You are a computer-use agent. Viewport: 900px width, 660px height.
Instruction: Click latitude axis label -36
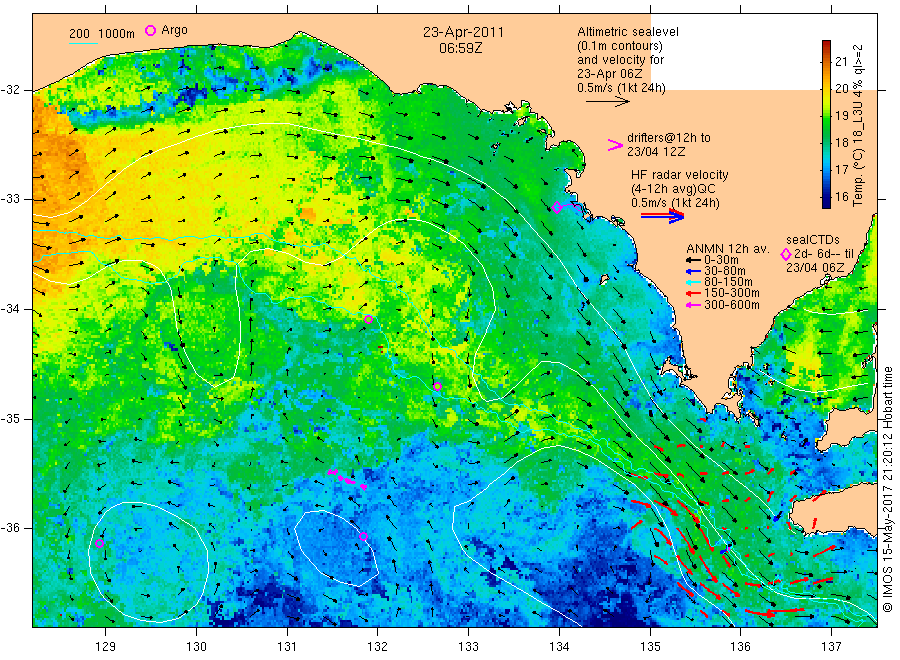pyautogui.click(x=10, y=528)
